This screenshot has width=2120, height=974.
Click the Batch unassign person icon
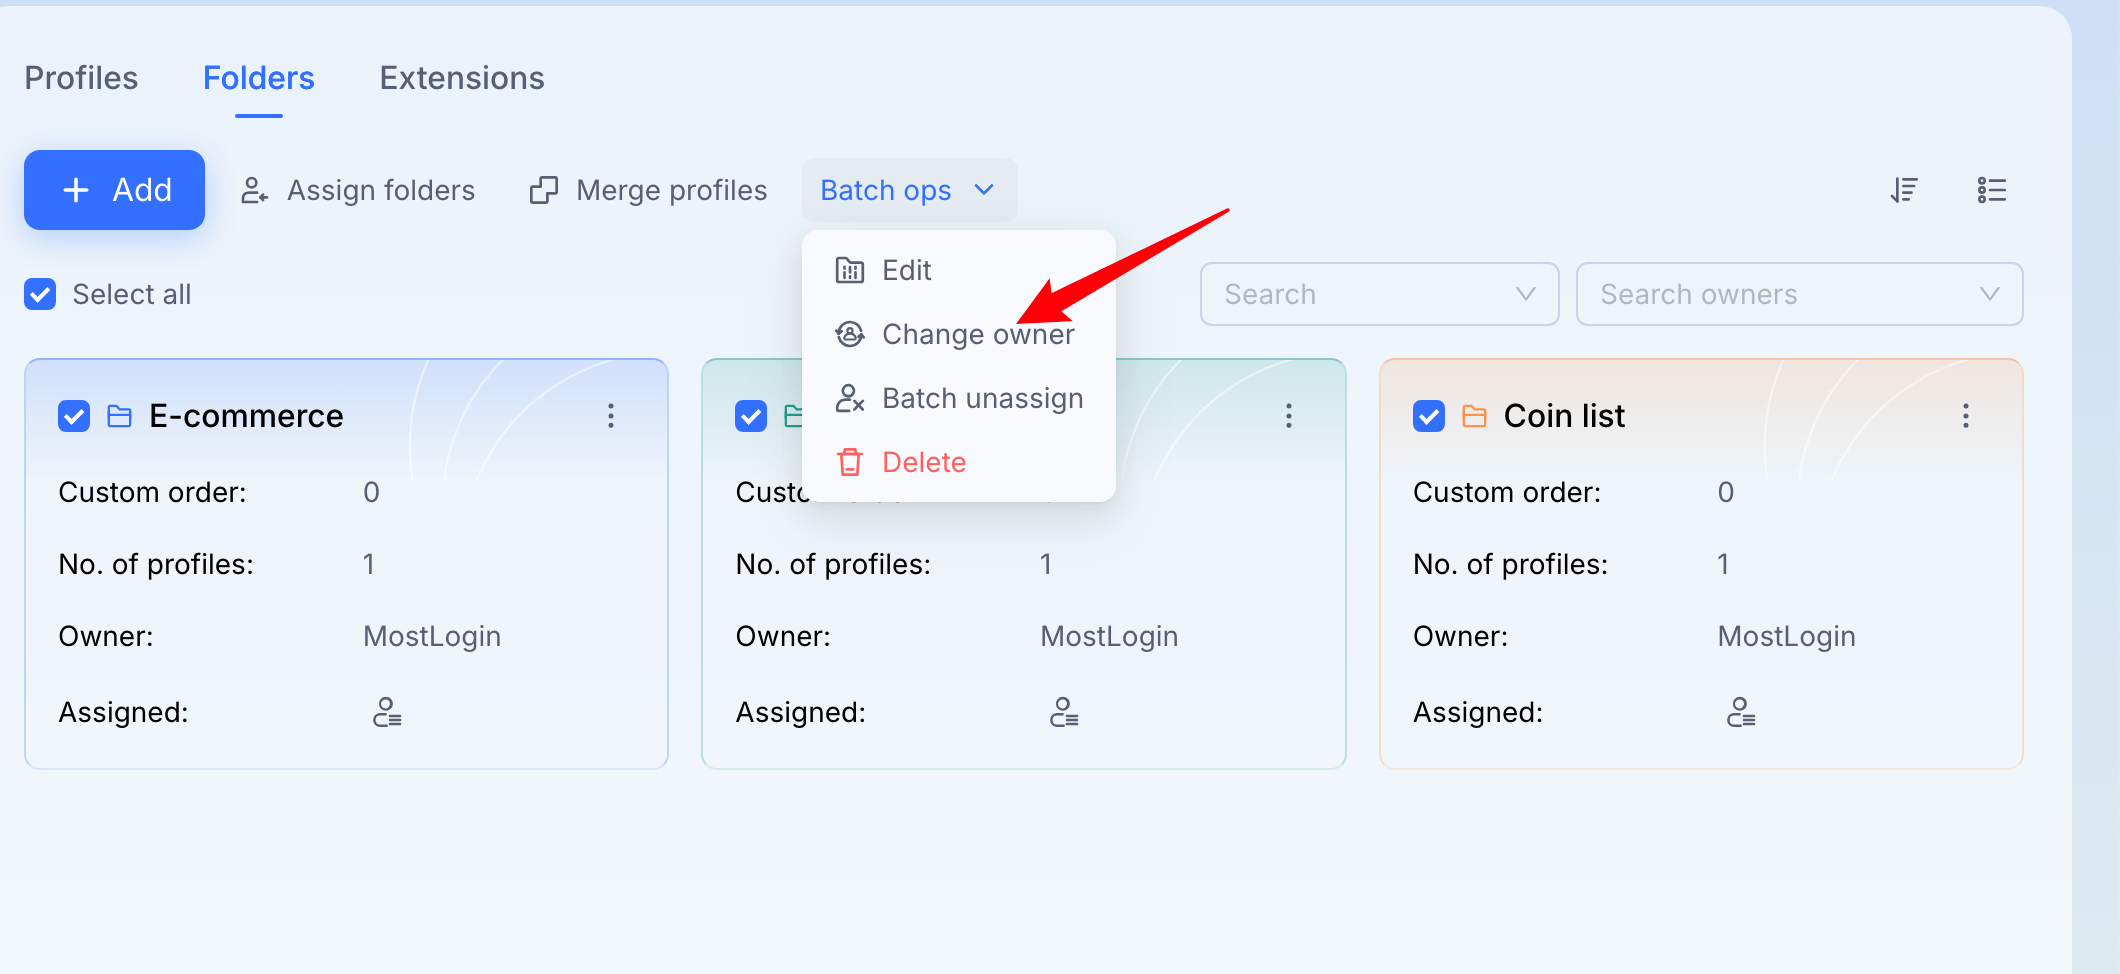[x=850, y=398]
